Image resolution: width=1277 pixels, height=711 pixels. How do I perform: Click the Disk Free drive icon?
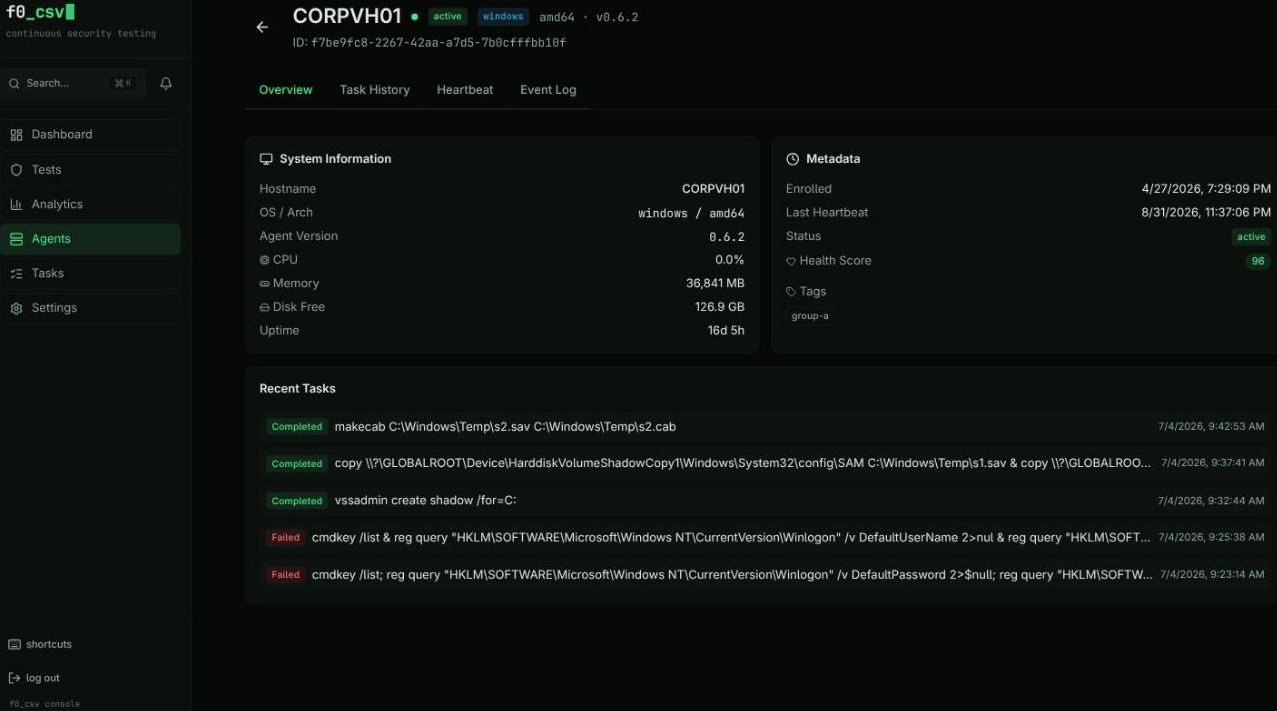265,307
